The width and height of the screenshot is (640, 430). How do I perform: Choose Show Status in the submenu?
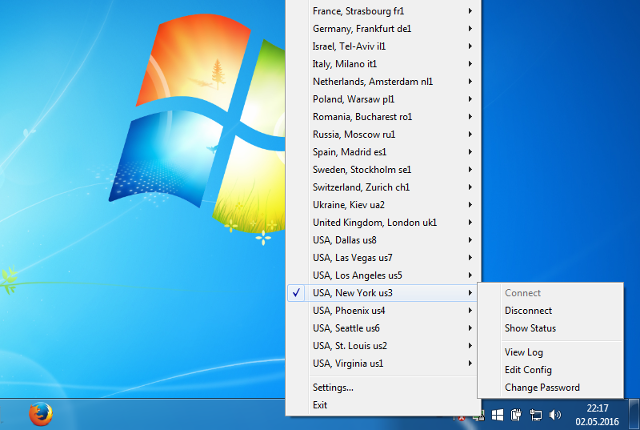[x=550, y=328]
